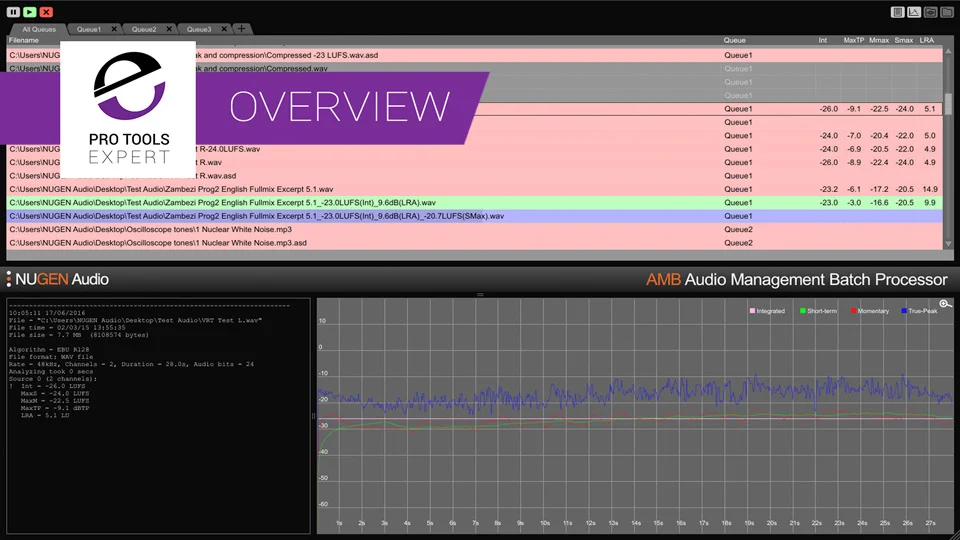Select the 1 Nuclear White Noise.mp3.asd row

click(x=474, y=243)
